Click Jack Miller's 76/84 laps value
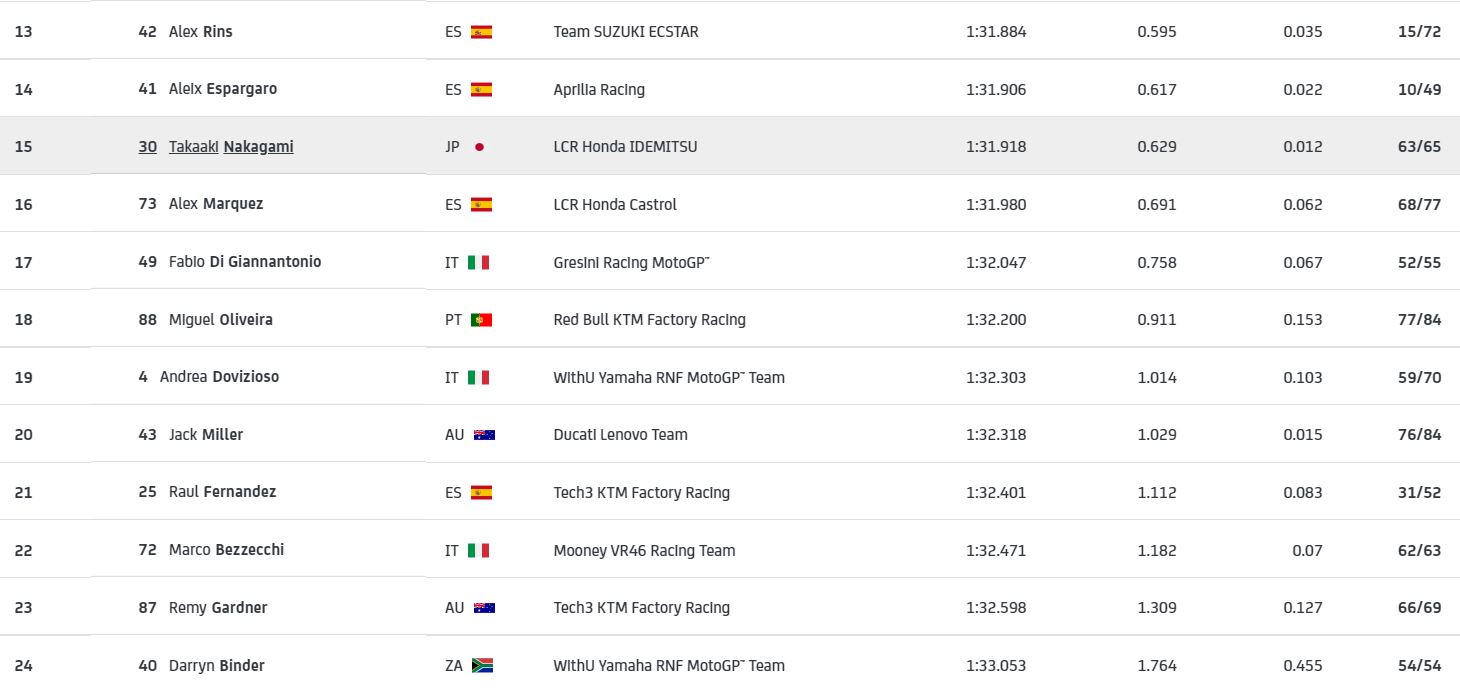 pyautogui.click(x=1419, y=435)
